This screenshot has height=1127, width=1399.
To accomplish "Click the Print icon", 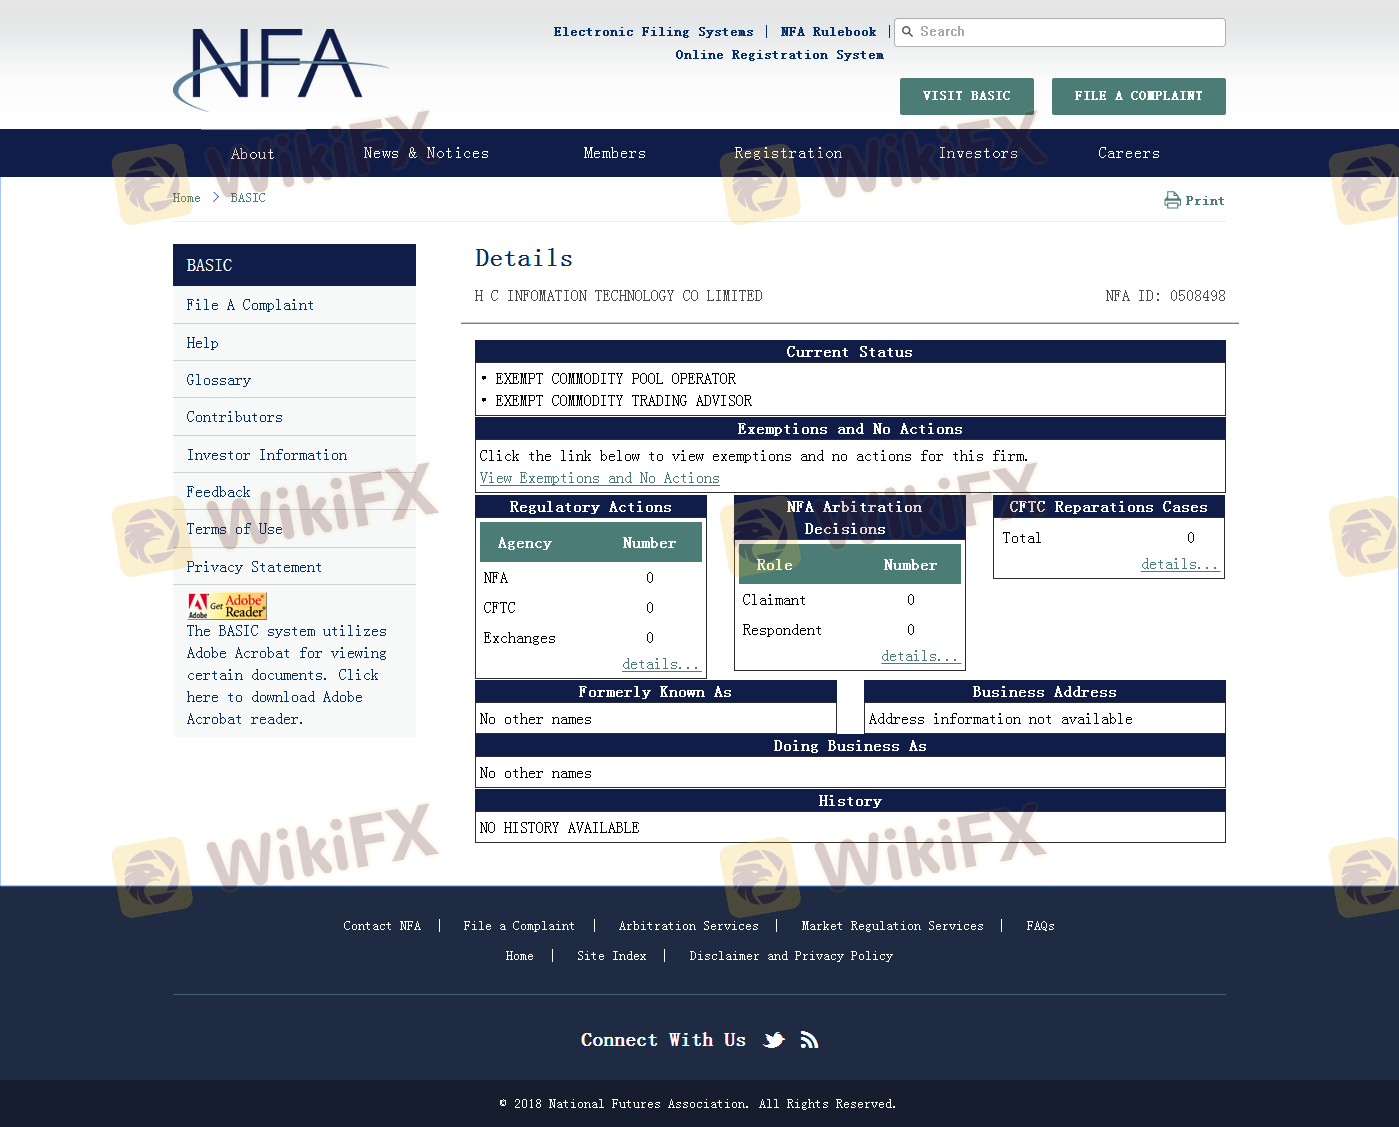I will [x=1172, y=200].
